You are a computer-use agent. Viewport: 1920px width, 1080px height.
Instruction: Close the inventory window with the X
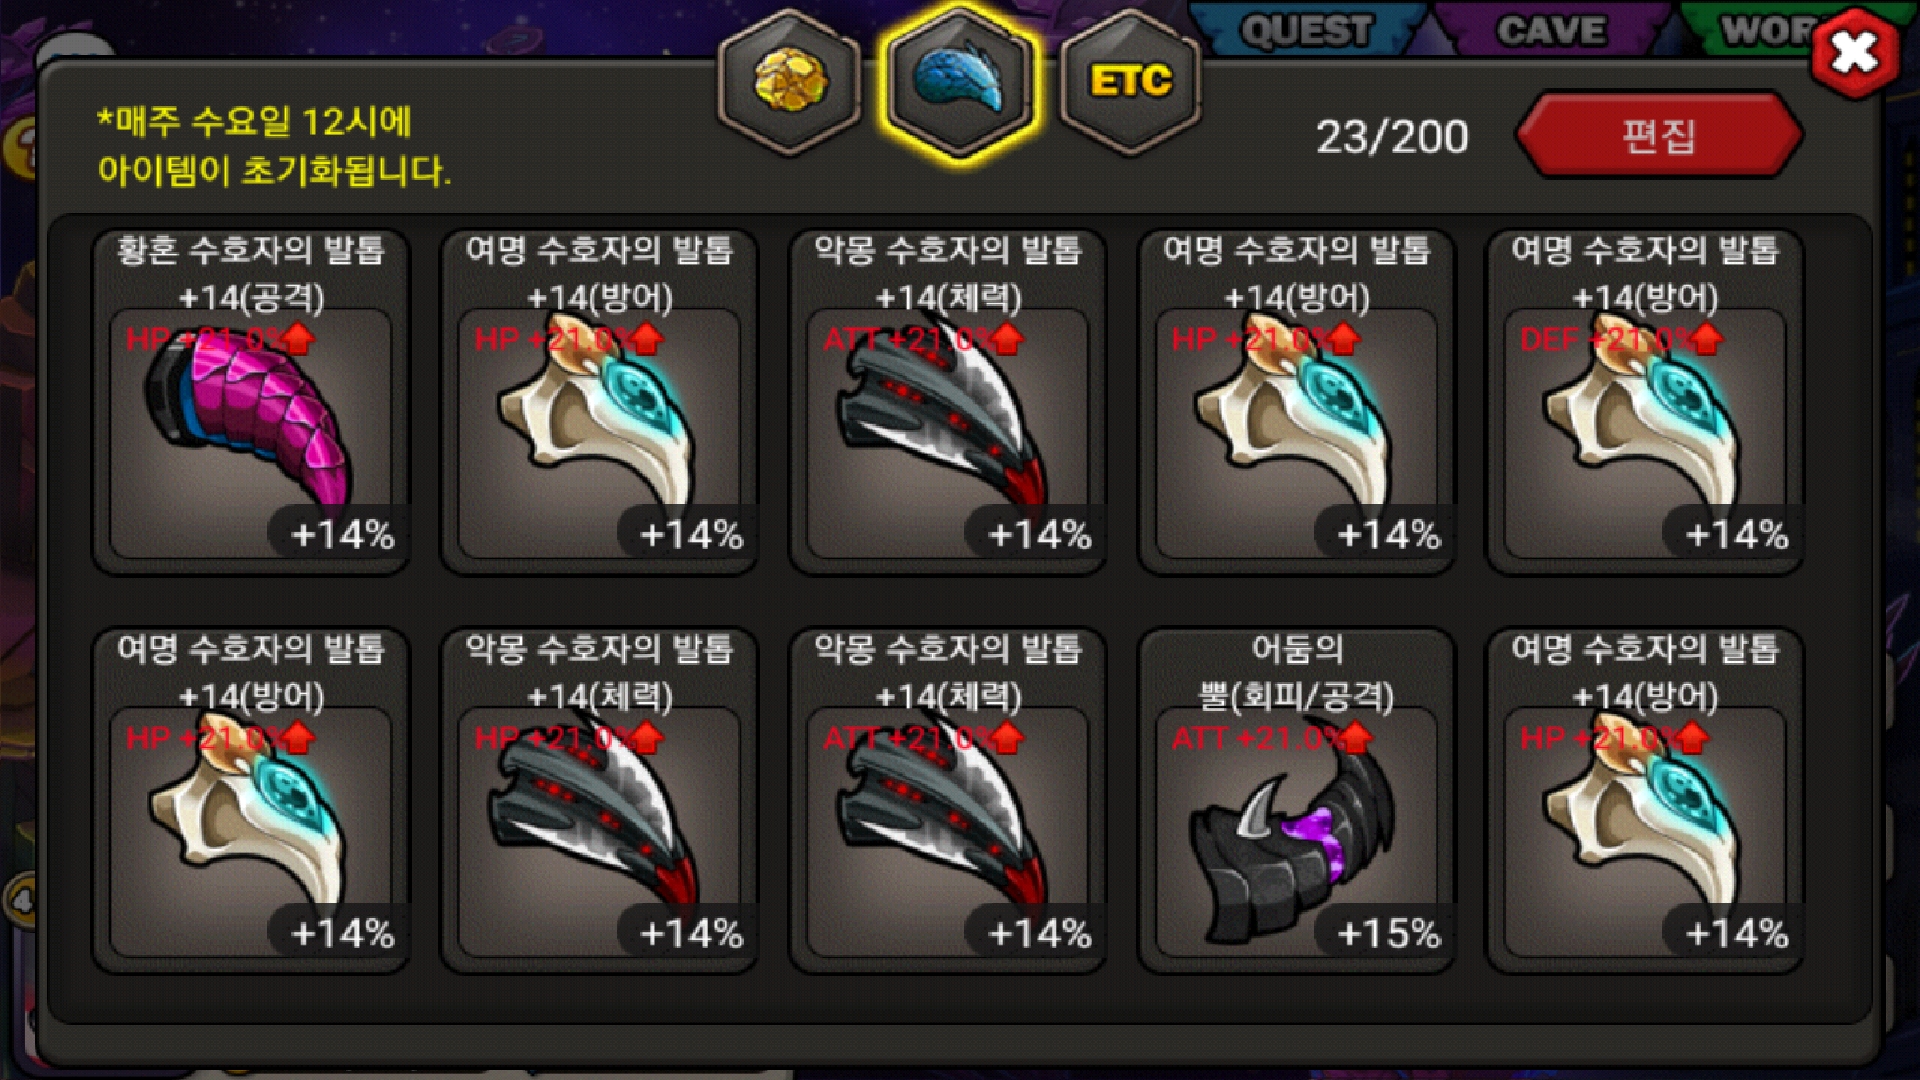click(x=1855, y=52)
